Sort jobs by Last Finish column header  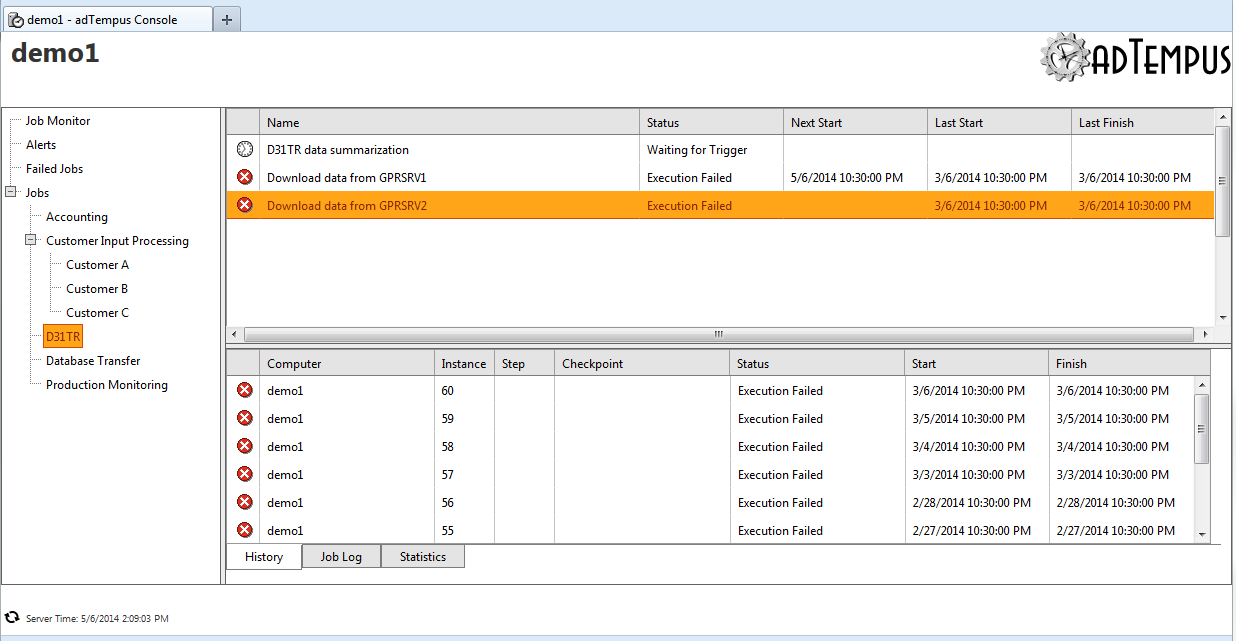1143,123
